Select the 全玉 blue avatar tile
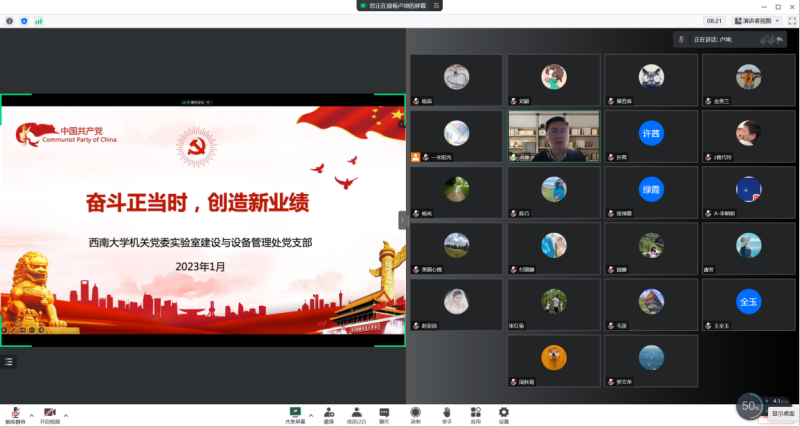800x427 pixels. click(x=748, y=305)
